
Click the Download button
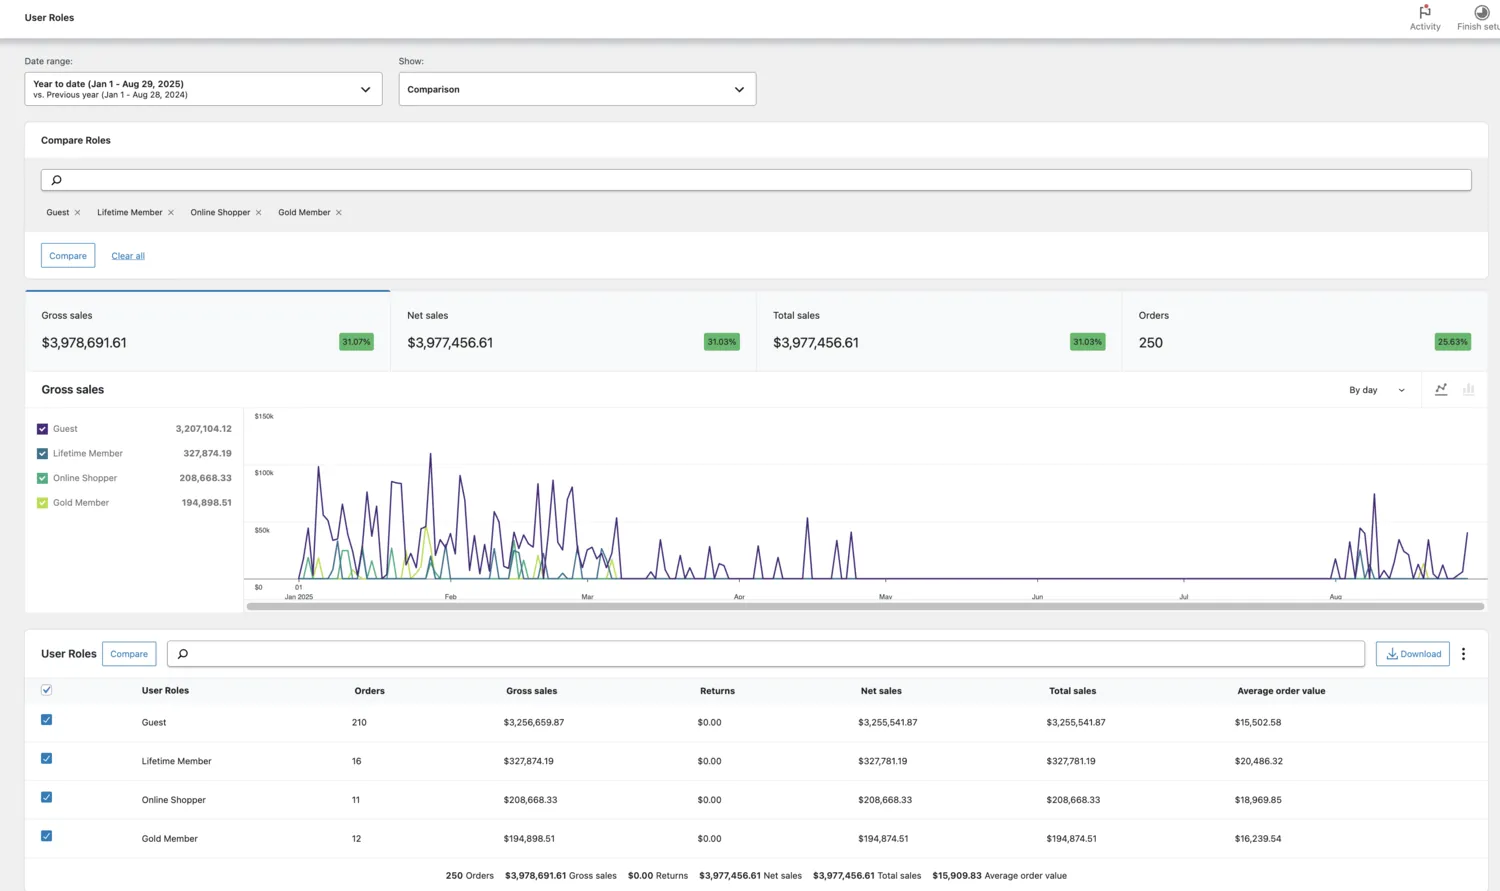tap(1412, 654)
